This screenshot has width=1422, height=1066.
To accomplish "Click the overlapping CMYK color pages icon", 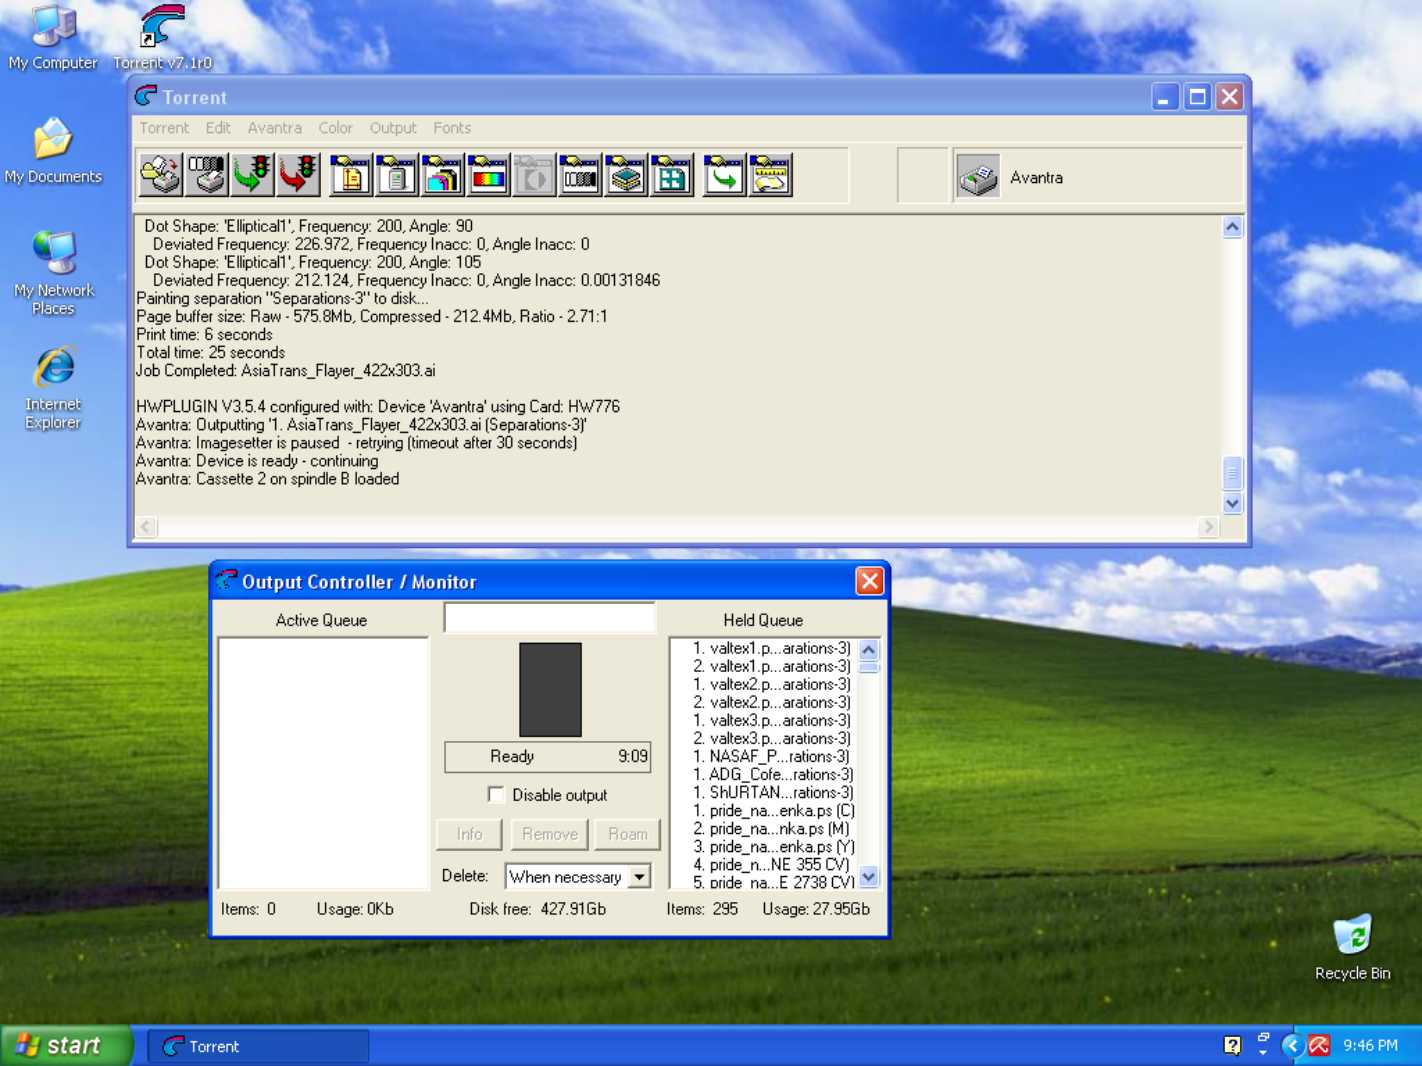I will pos(442,176).
